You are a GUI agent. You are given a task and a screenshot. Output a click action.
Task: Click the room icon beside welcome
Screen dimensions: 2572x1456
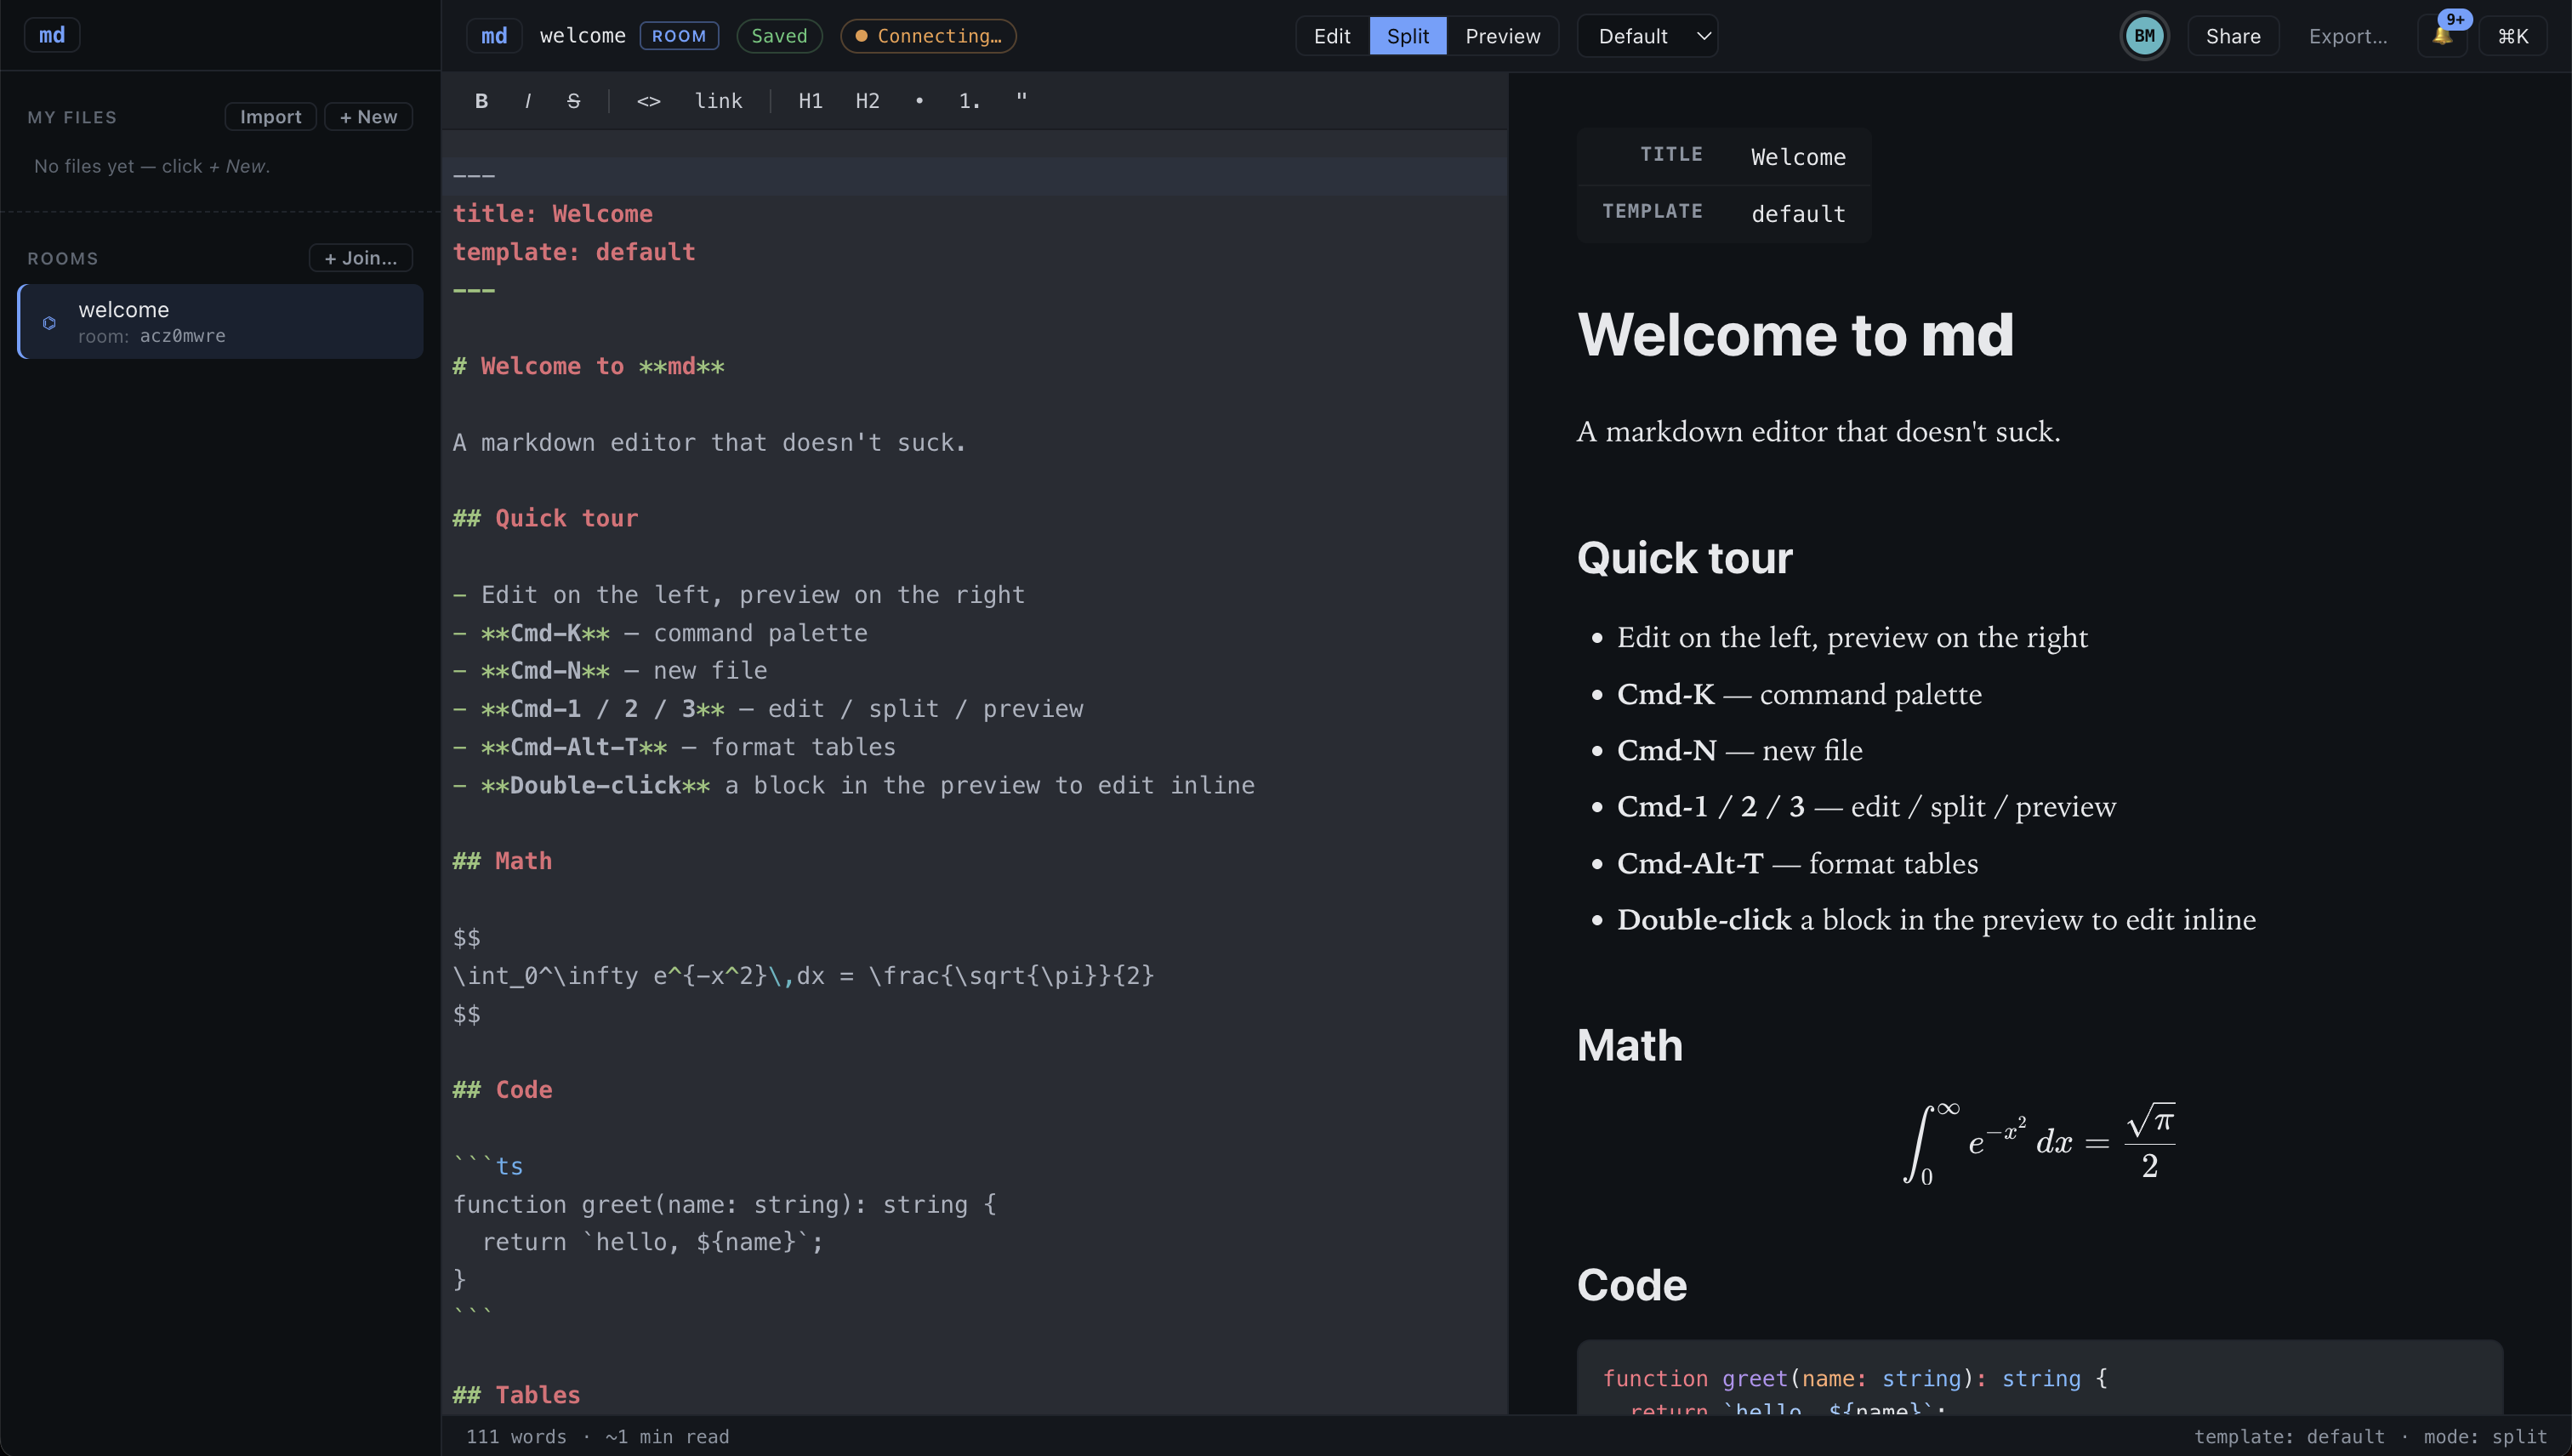[x=49, y=323]
